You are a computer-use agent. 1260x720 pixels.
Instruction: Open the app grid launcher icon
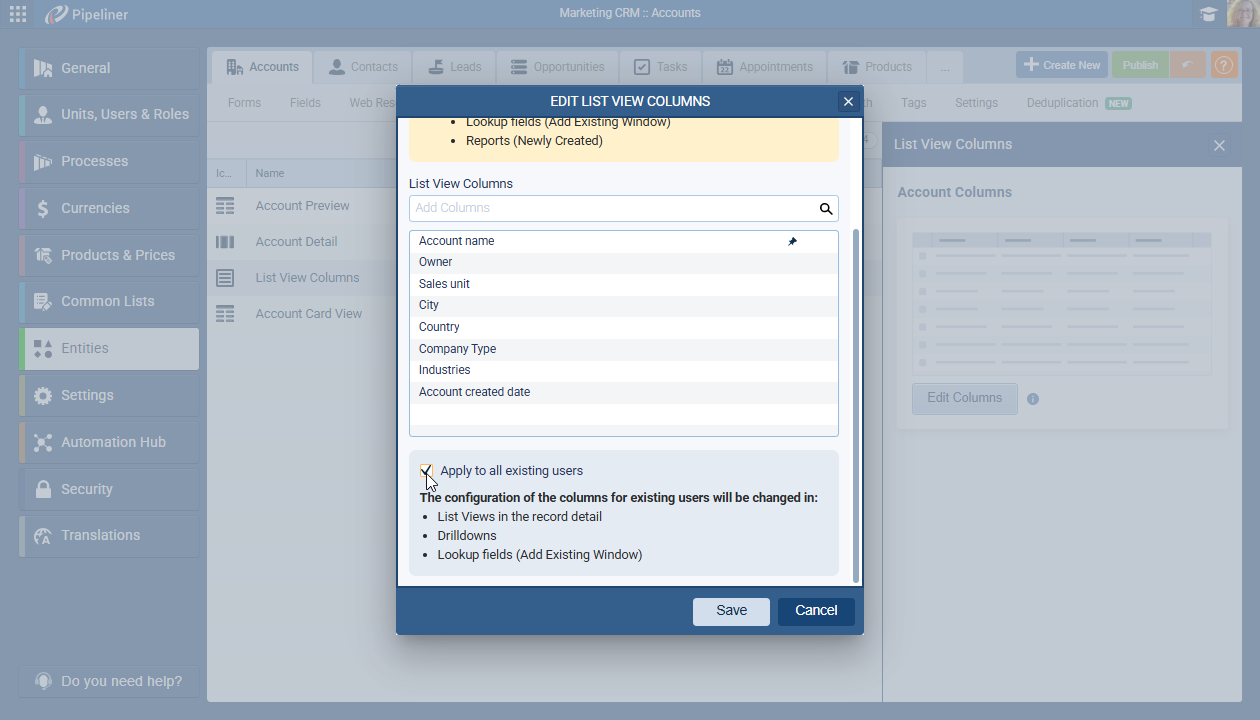(18, 14)
